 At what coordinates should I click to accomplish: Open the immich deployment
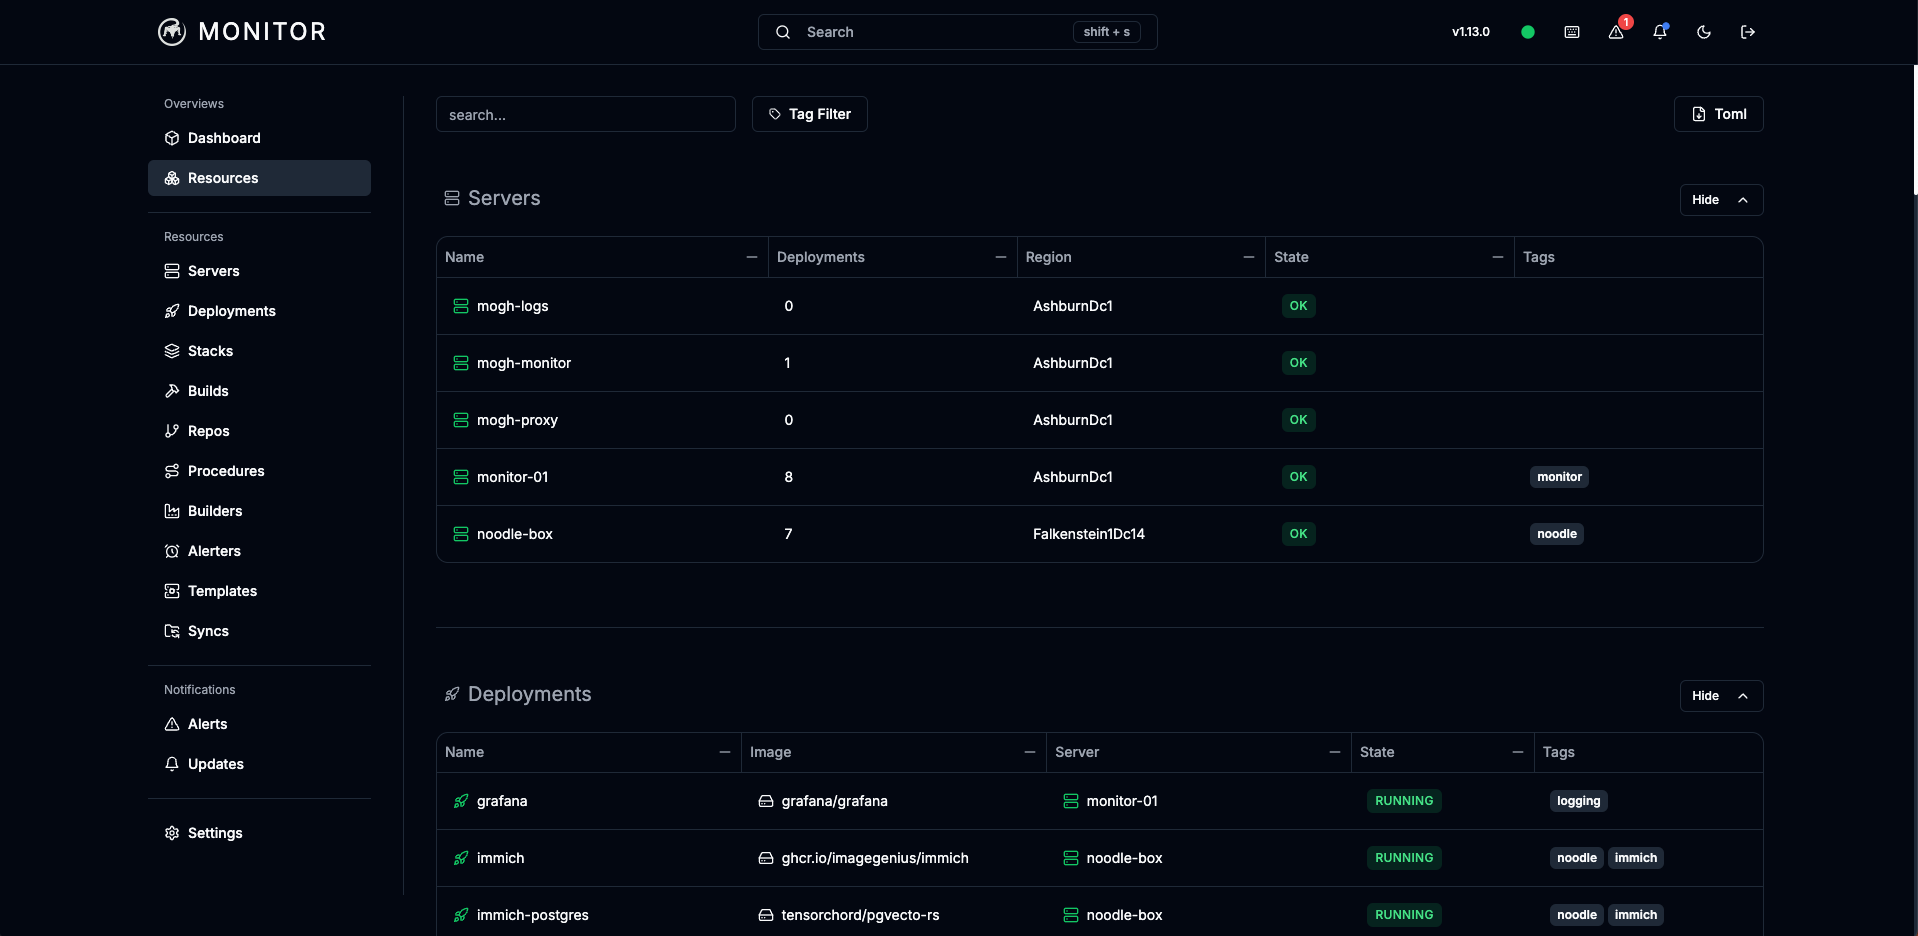500,858
